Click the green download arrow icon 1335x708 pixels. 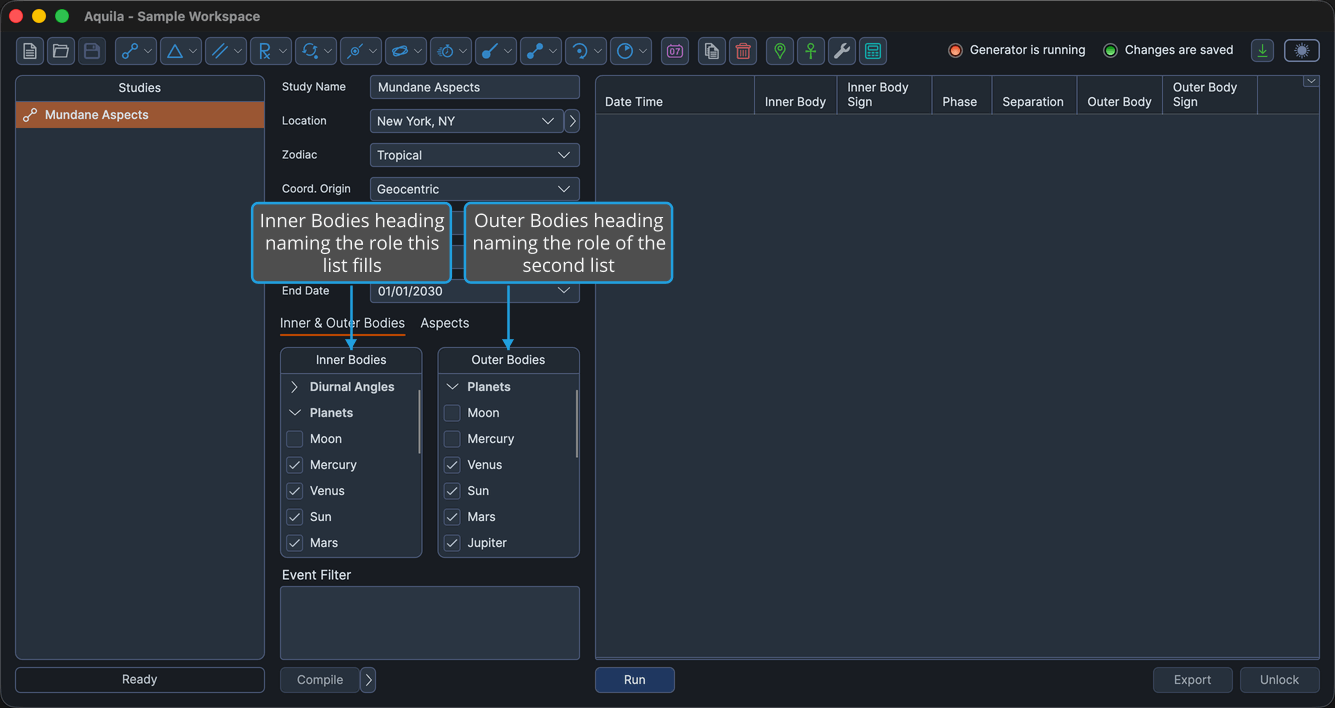(x=1263, y=51)
